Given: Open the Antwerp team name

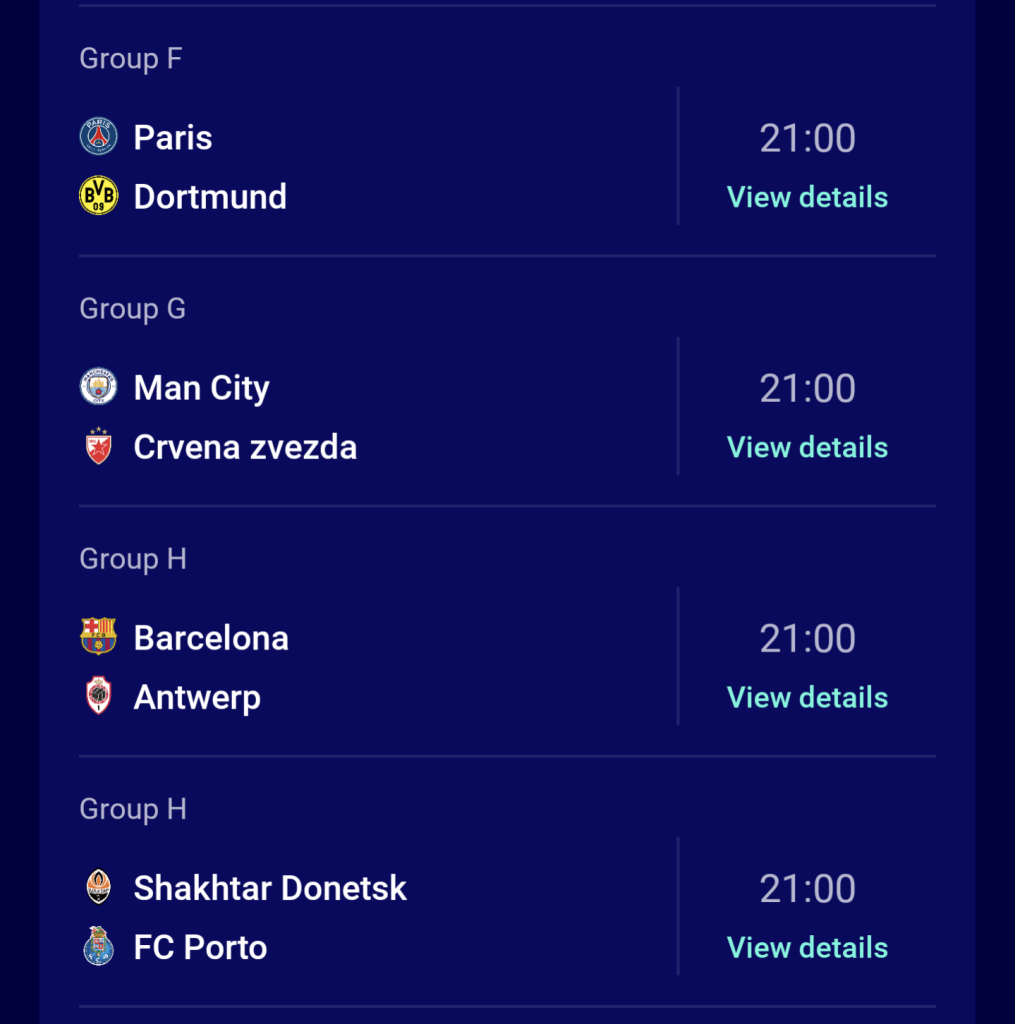Looking at the screenshot, I should coord(197,697).
